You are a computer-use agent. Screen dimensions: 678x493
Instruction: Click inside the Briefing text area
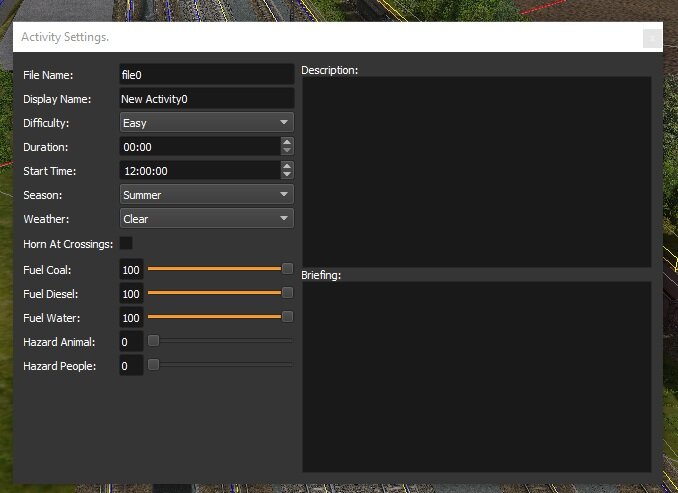coord(477,376)
